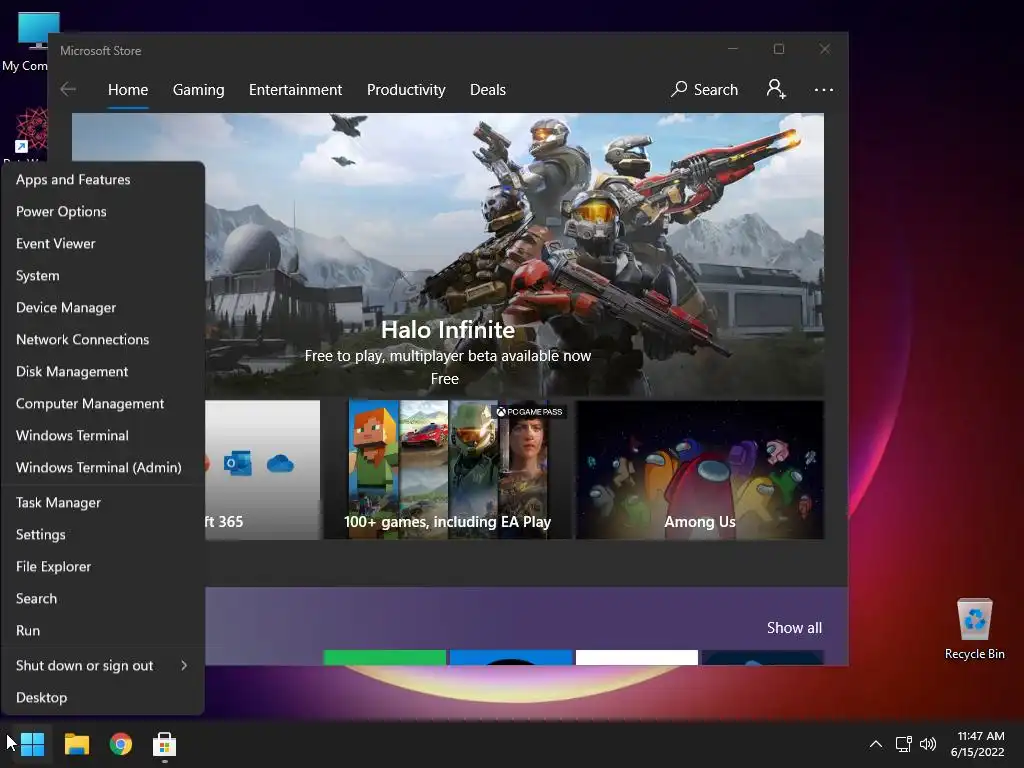Click the Microsoft Store taskbar icon

[165, 744]
